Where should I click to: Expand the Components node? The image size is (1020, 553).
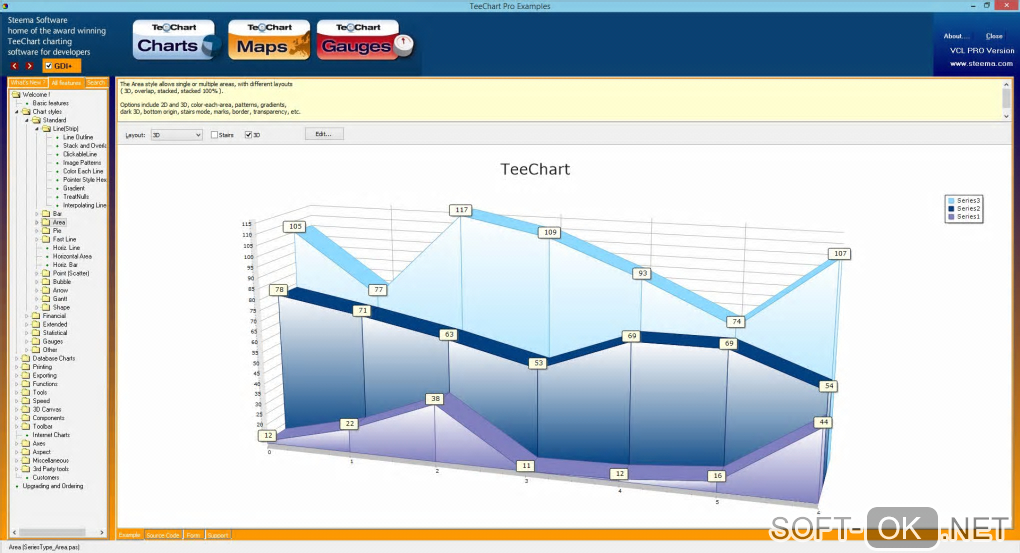click(17, 418)
